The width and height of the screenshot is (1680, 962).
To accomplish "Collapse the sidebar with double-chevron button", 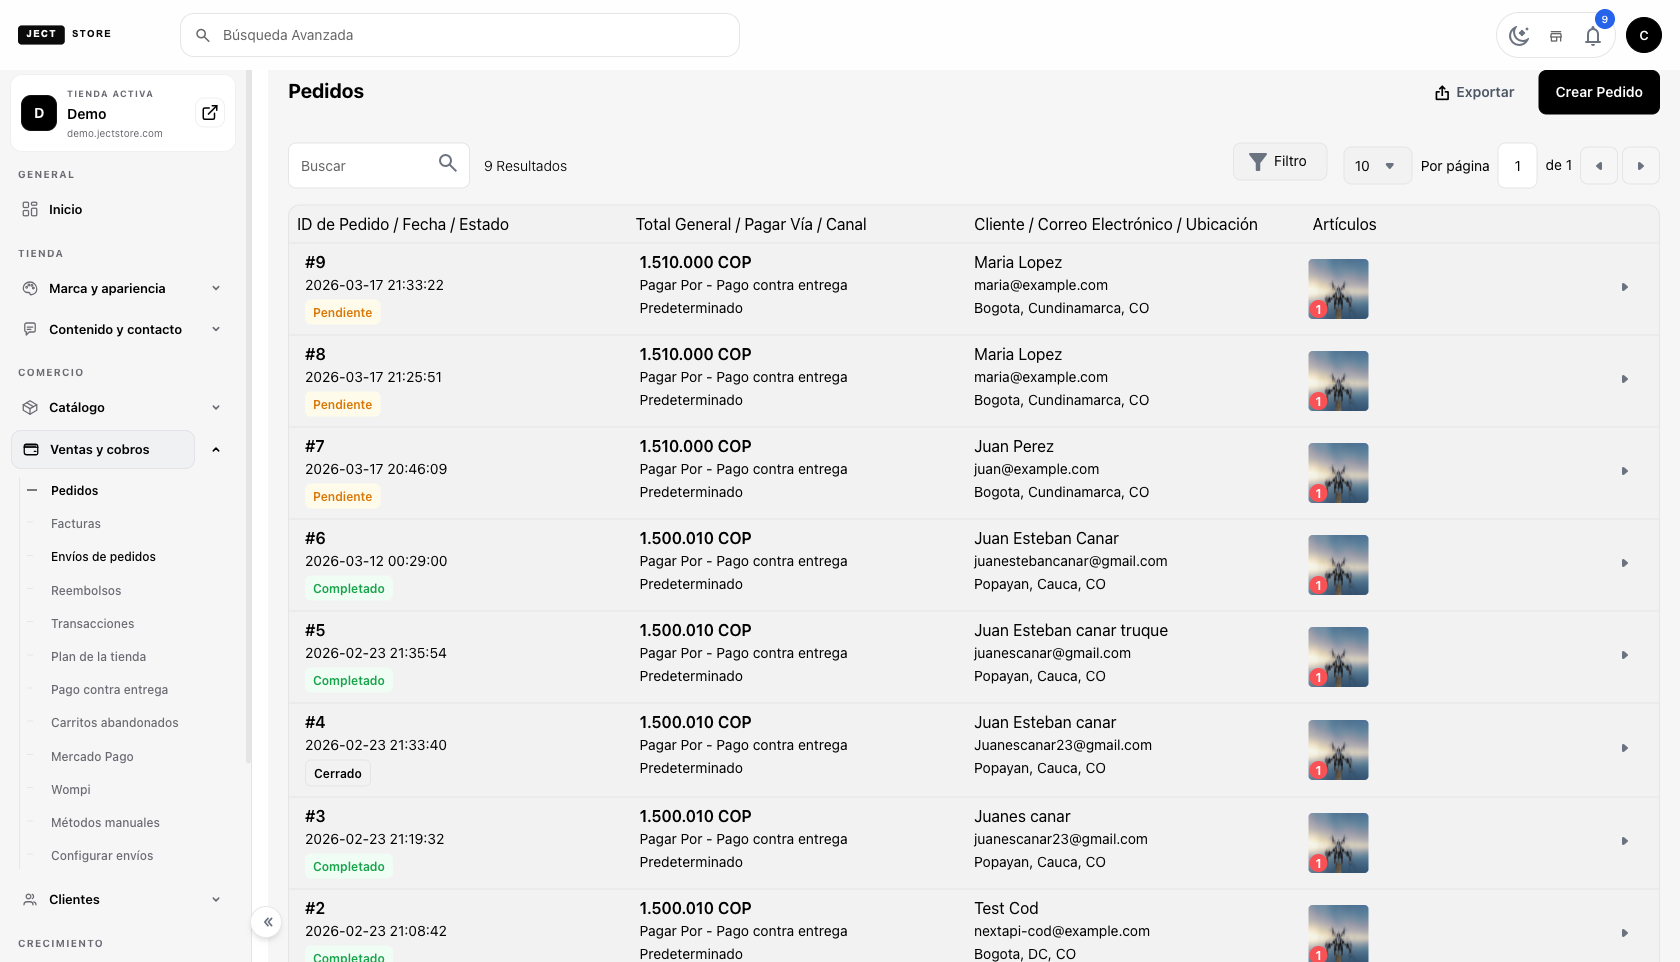I will (267, 922).
